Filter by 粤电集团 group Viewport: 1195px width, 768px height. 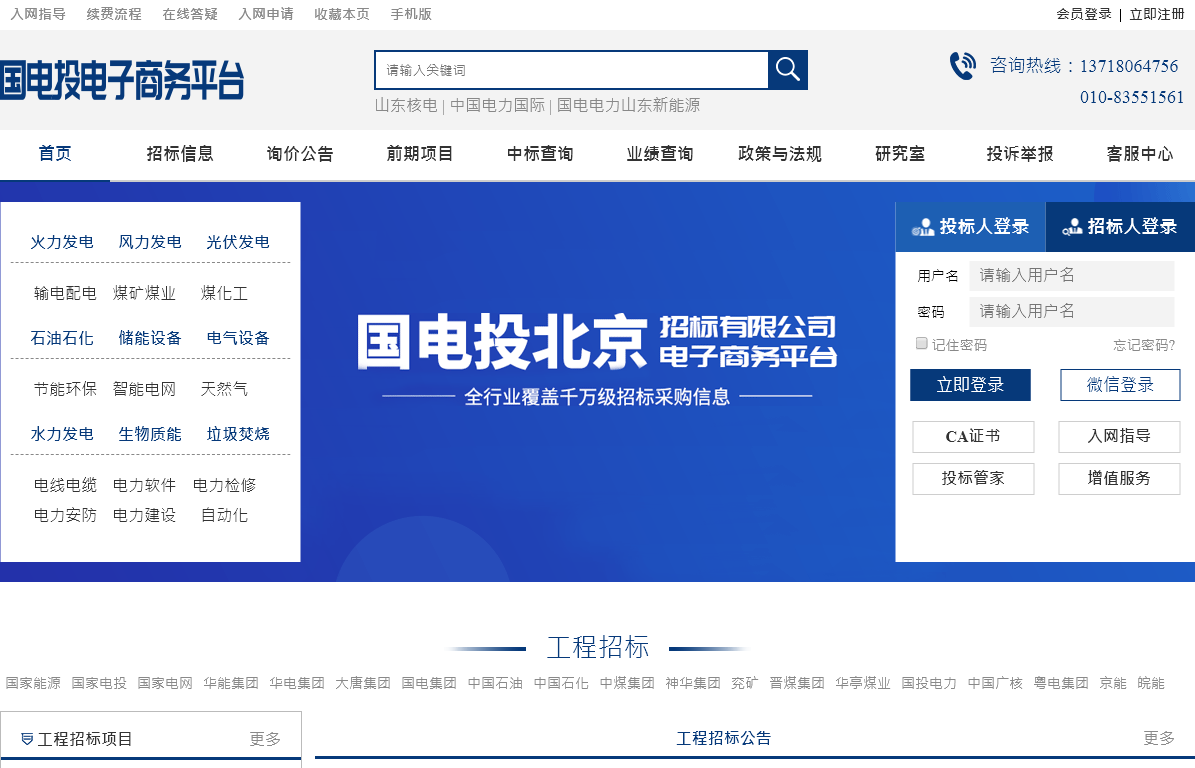pyautogui.click(x=1061, y=683)
